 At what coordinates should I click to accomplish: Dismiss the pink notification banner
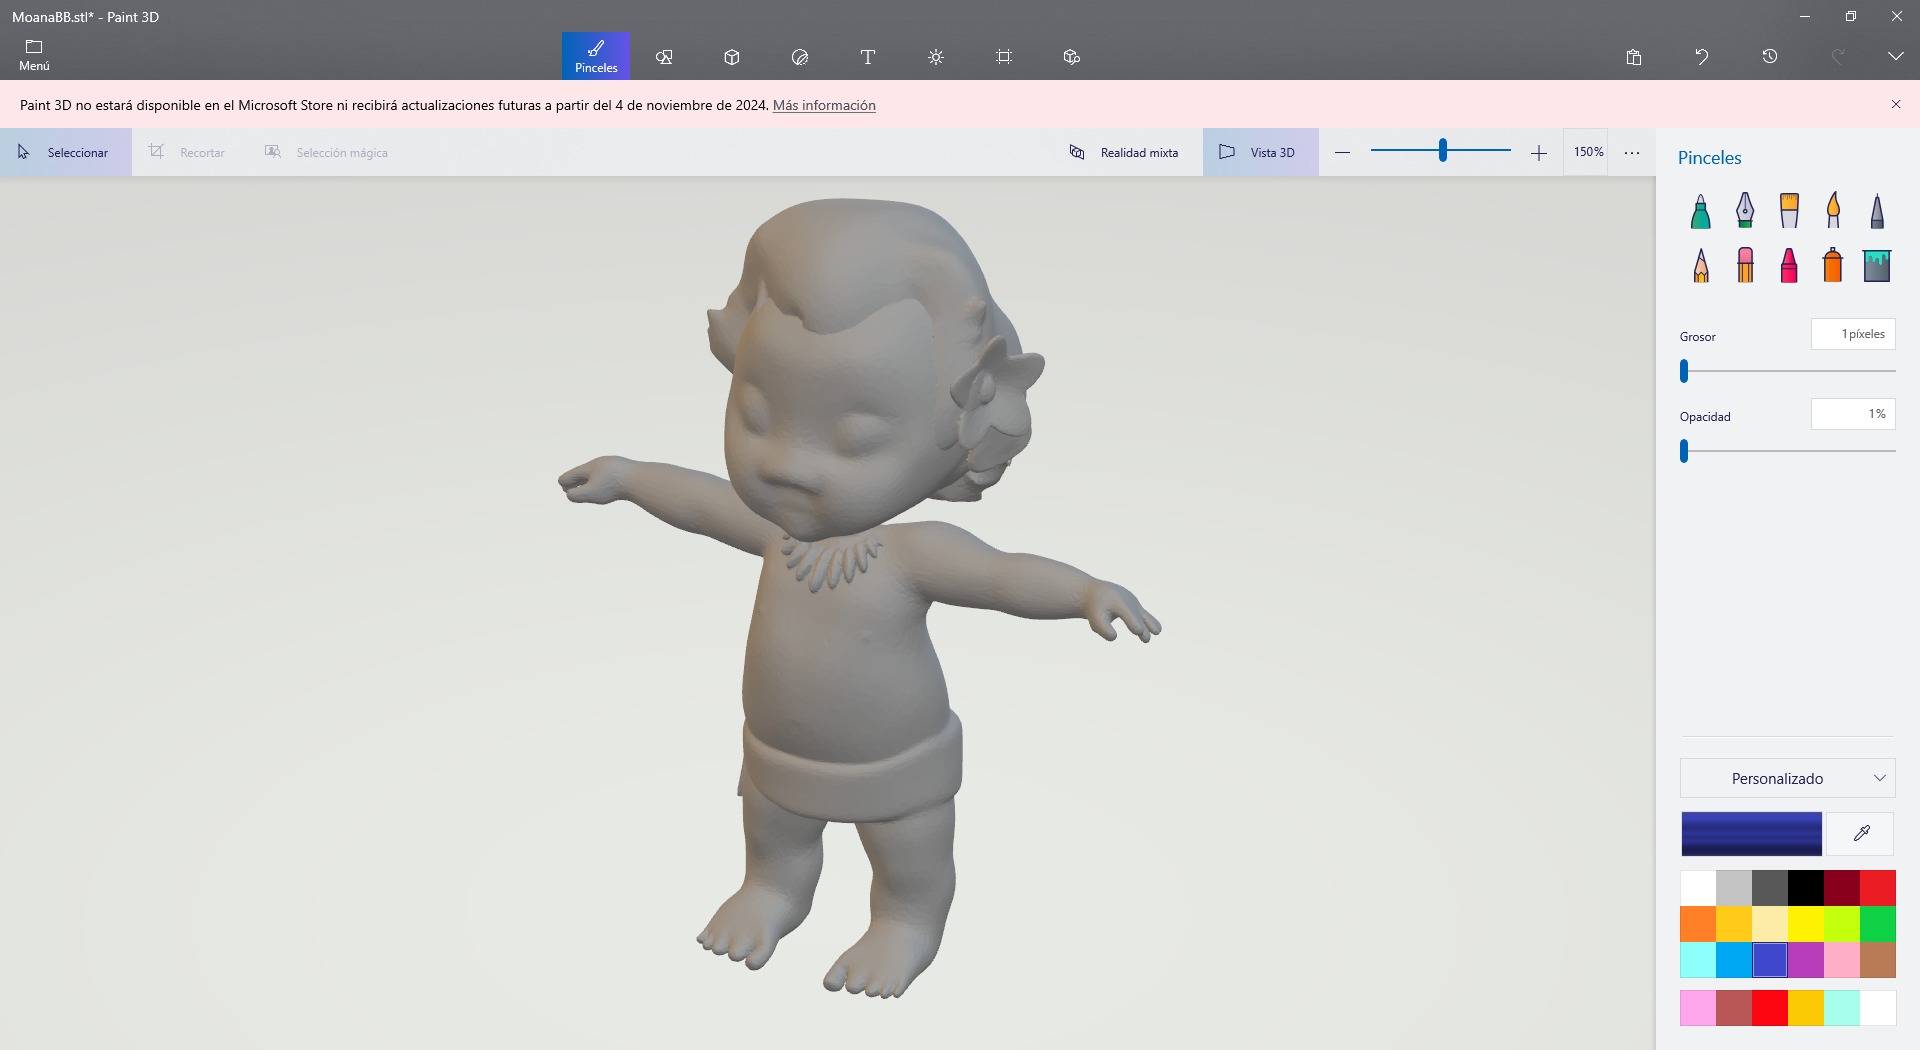click(1896, 104)
